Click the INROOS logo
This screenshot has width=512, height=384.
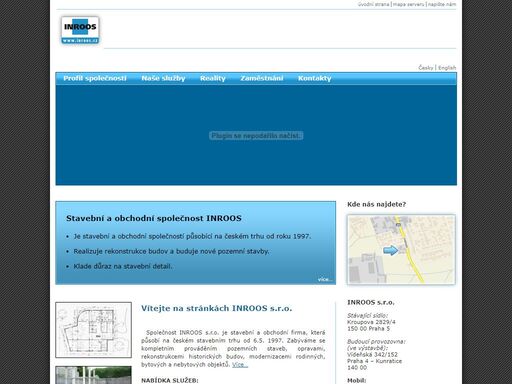[80, 30]
